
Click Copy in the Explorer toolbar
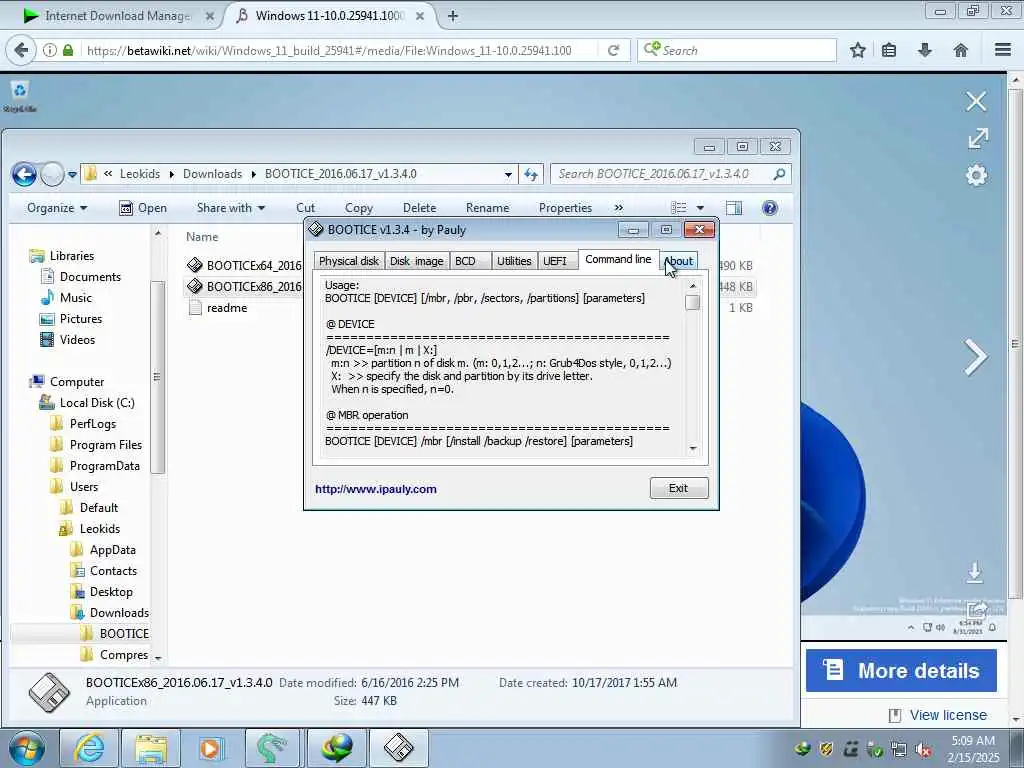tap(359, 208)
